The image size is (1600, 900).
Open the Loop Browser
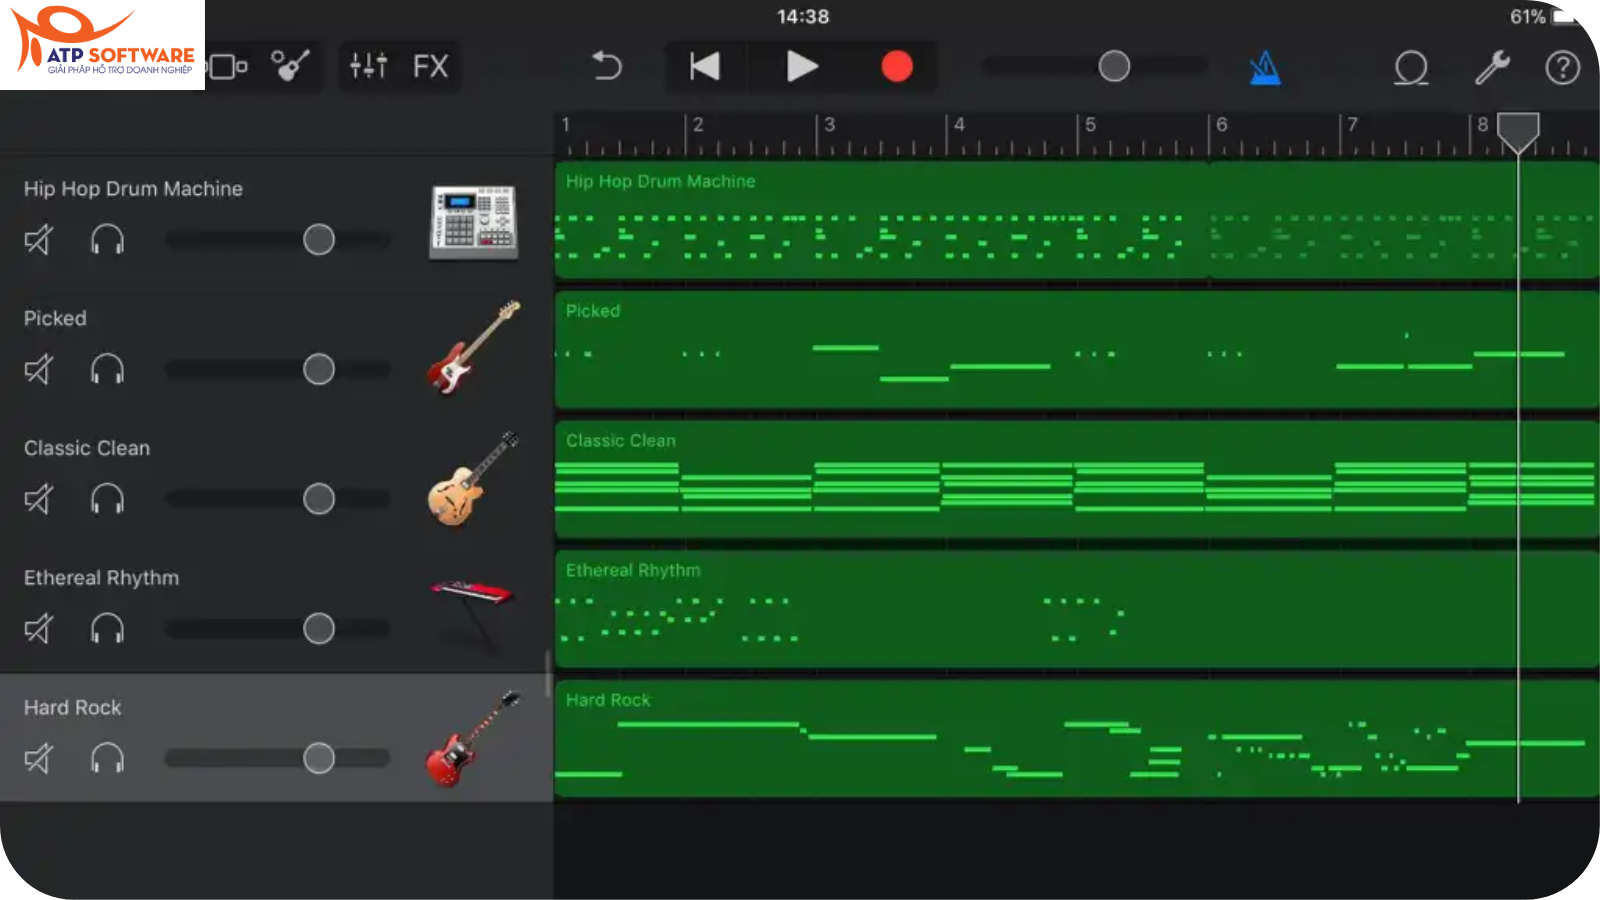point(1411,67)
